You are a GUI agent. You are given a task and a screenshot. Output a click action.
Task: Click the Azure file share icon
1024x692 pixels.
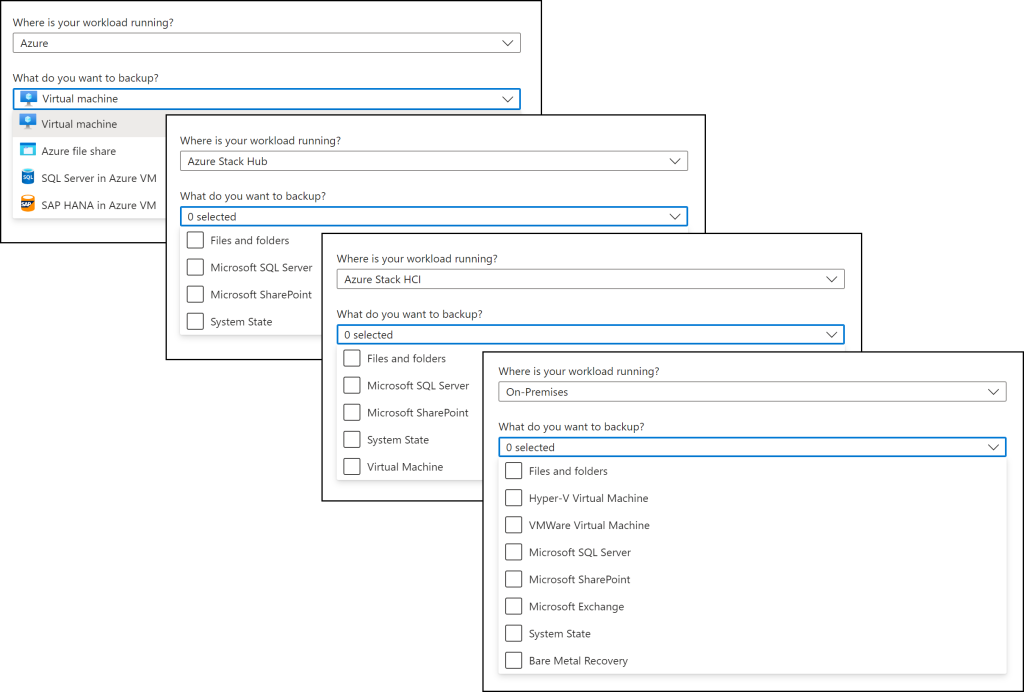click(x=27, y=150)
